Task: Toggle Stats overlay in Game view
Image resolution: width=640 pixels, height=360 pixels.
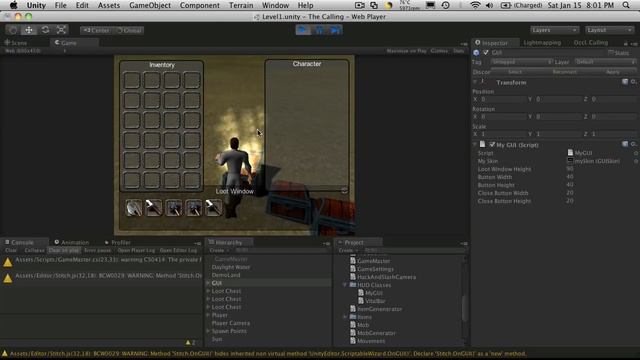Action: coord(458,51)
